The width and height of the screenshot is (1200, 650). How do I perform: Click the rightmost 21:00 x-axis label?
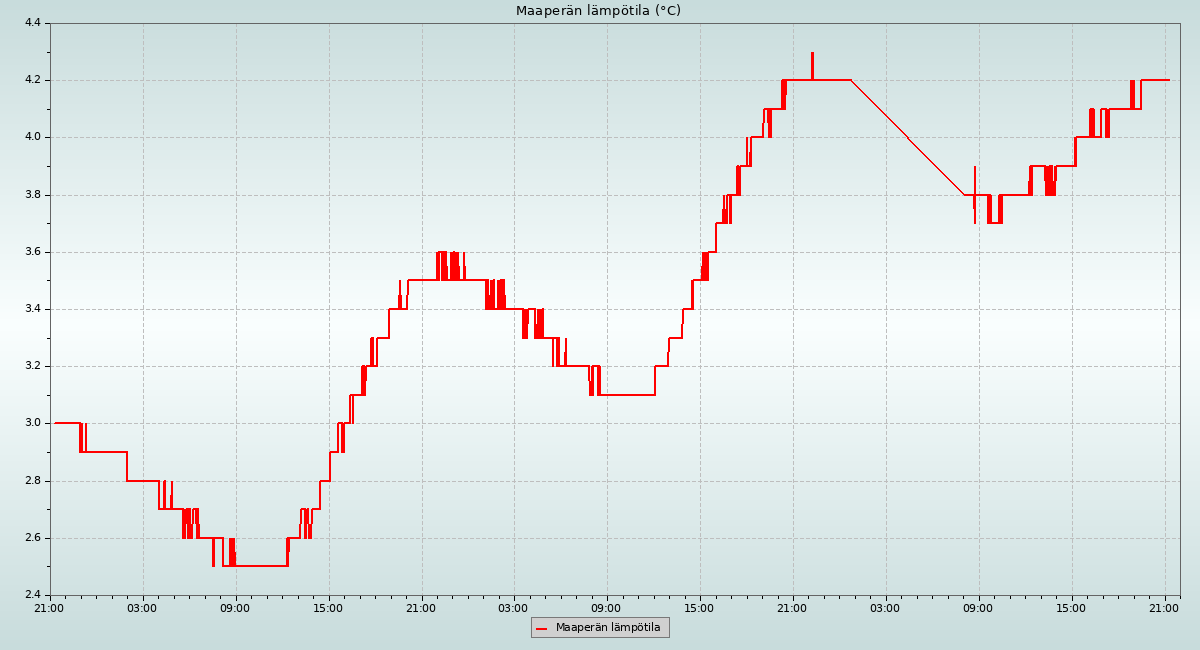(x=1164, y=607)
